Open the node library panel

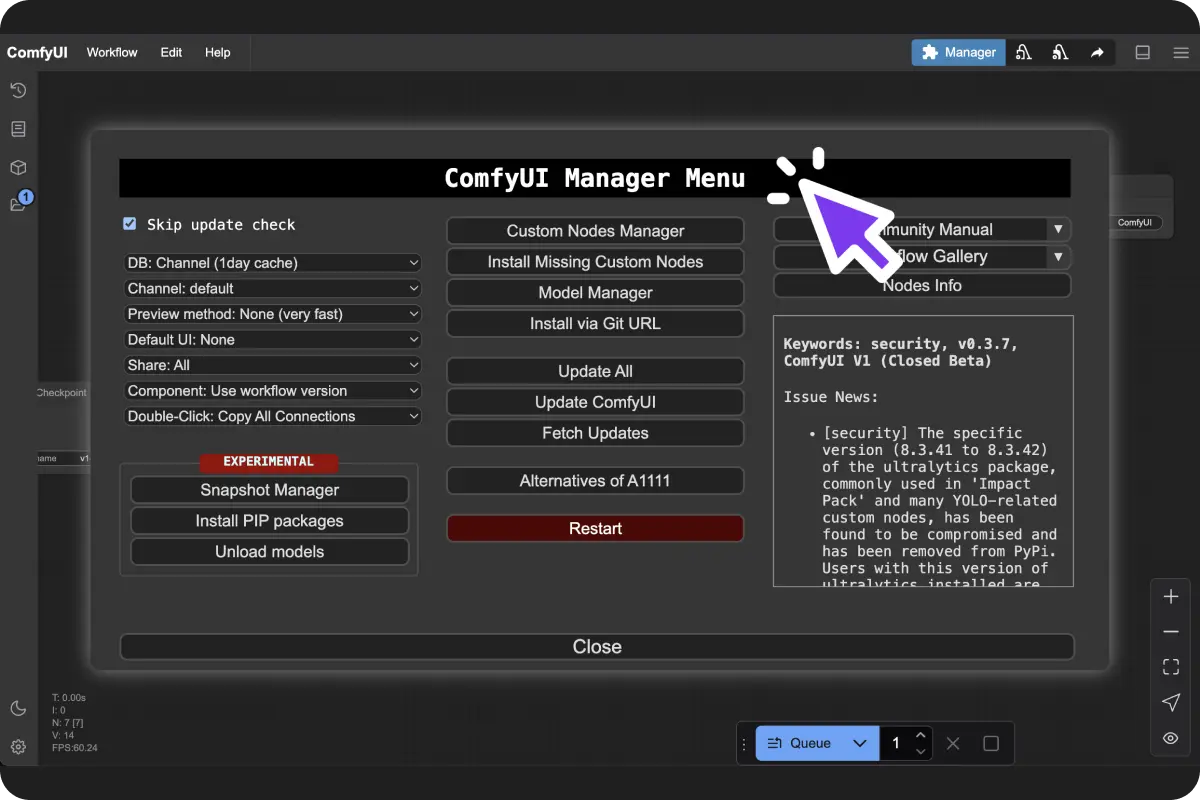pyautogui.click(x=18, y=128)
